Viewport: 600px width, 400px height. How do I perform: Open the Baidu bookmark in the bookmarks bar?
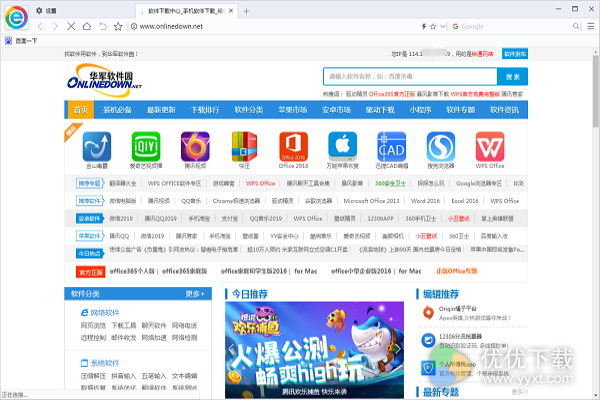pyautogui.click(x=21, y=41)
